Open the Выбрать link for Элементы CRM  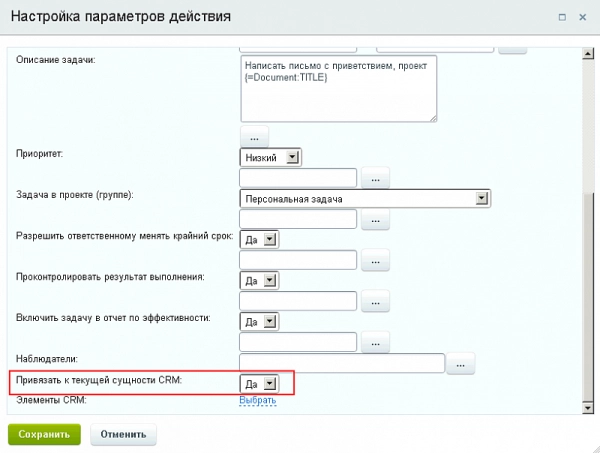coord(257,400)
